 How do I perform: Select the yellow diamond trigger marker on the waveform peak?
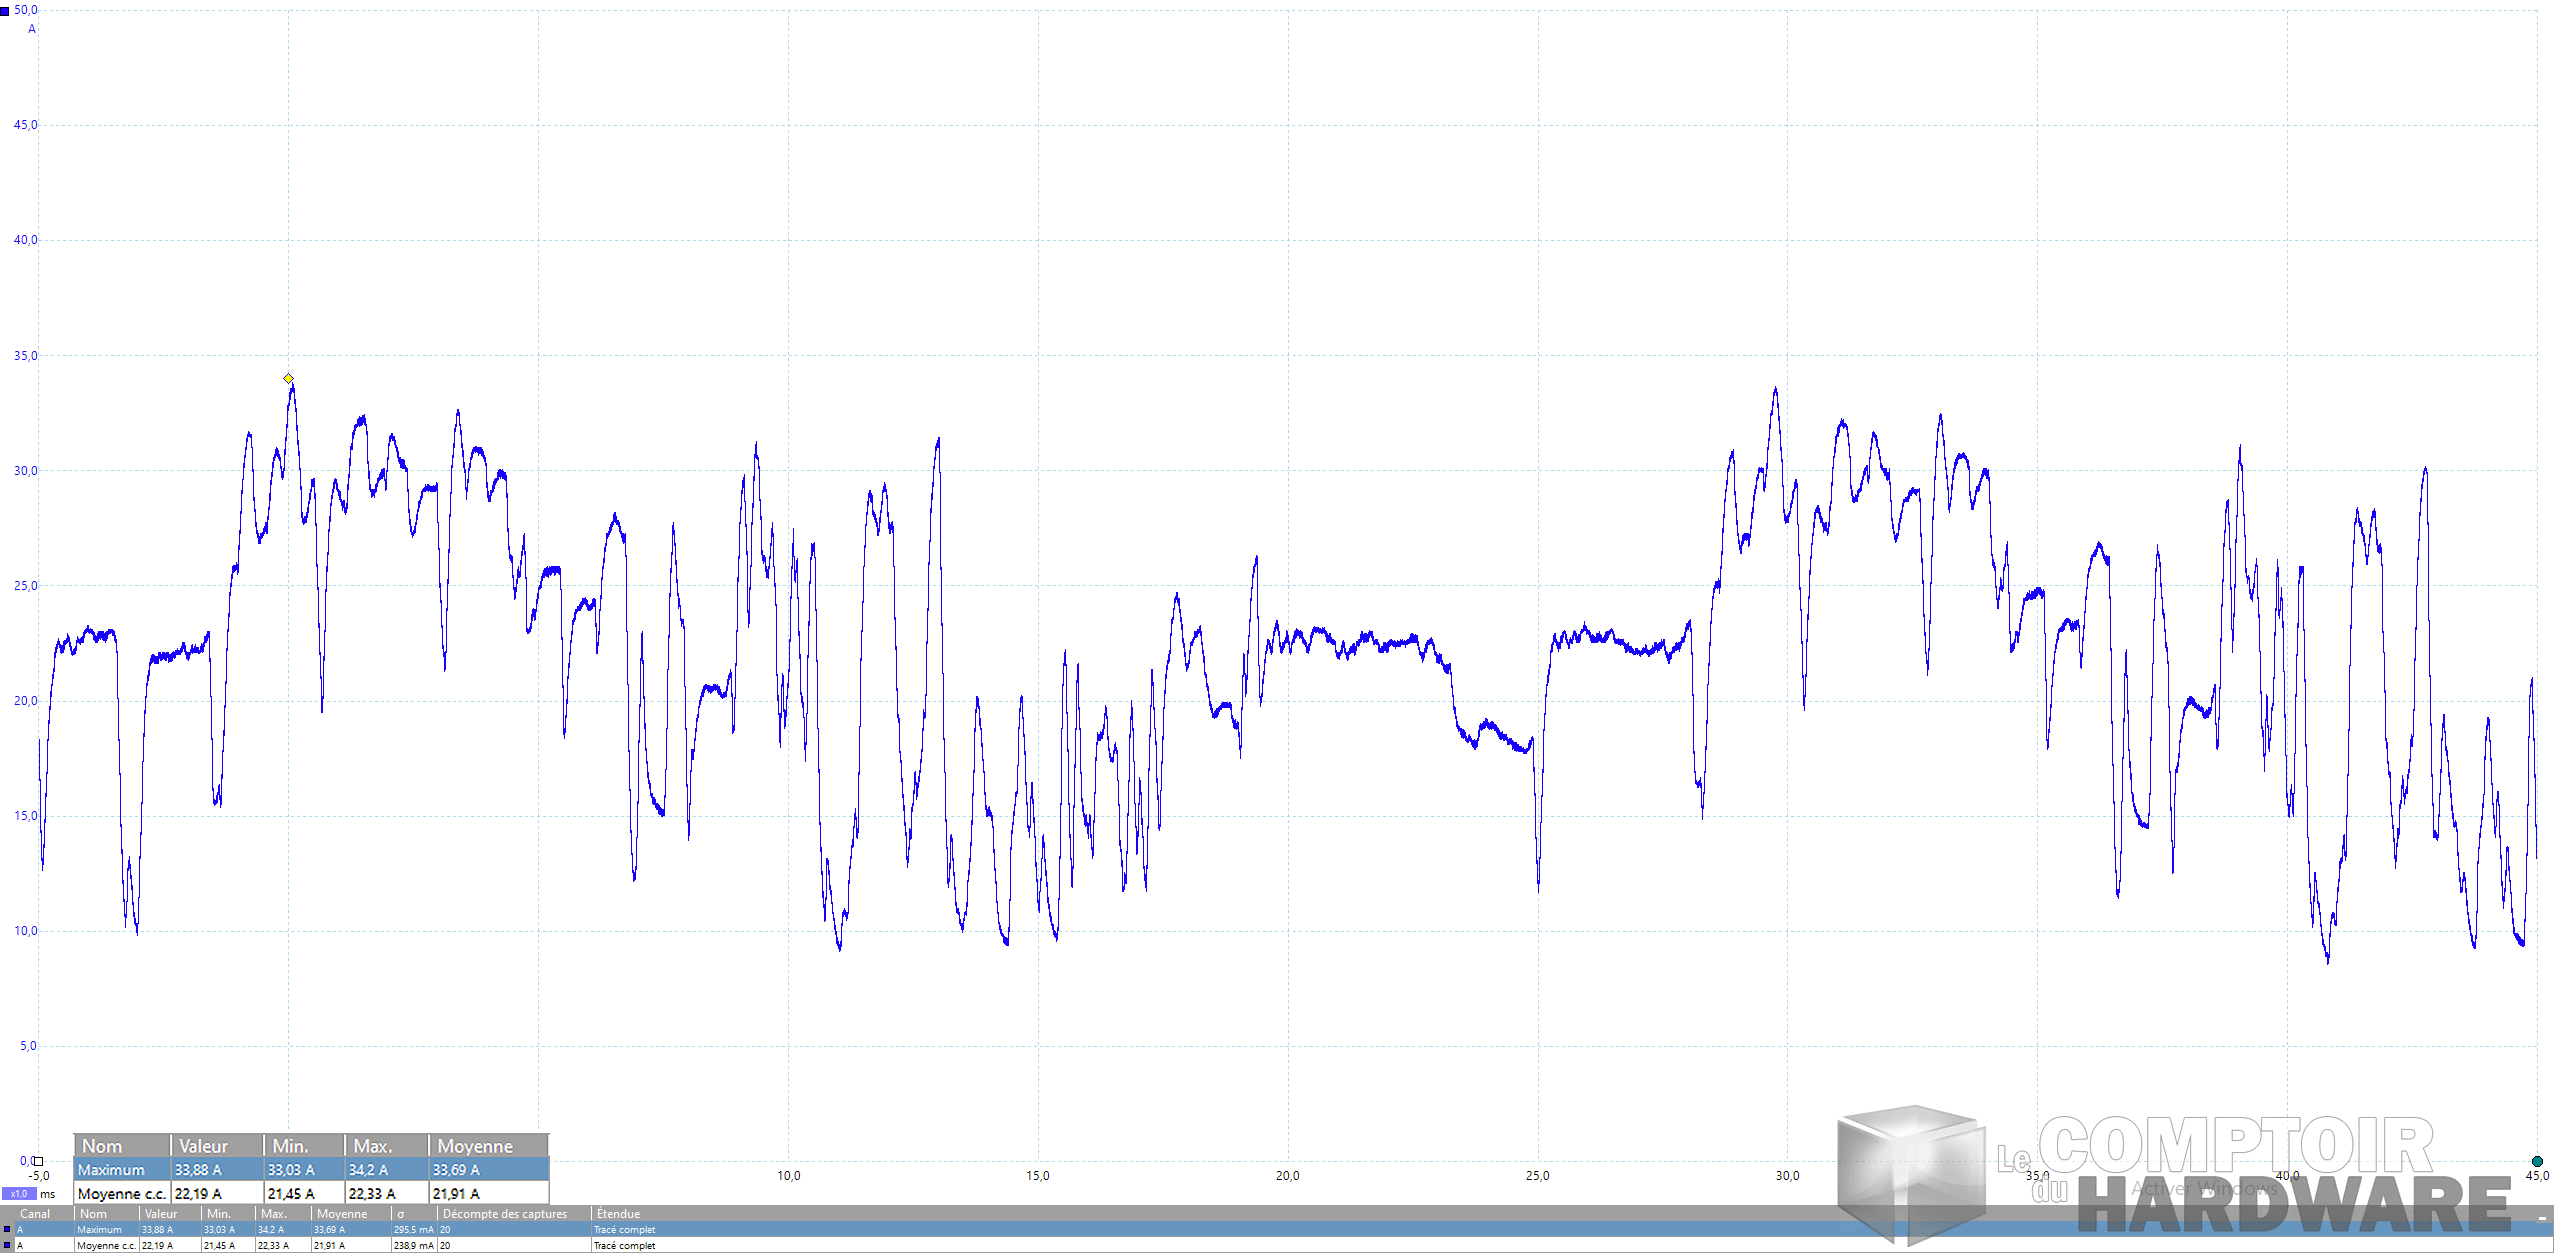point(288,378)
